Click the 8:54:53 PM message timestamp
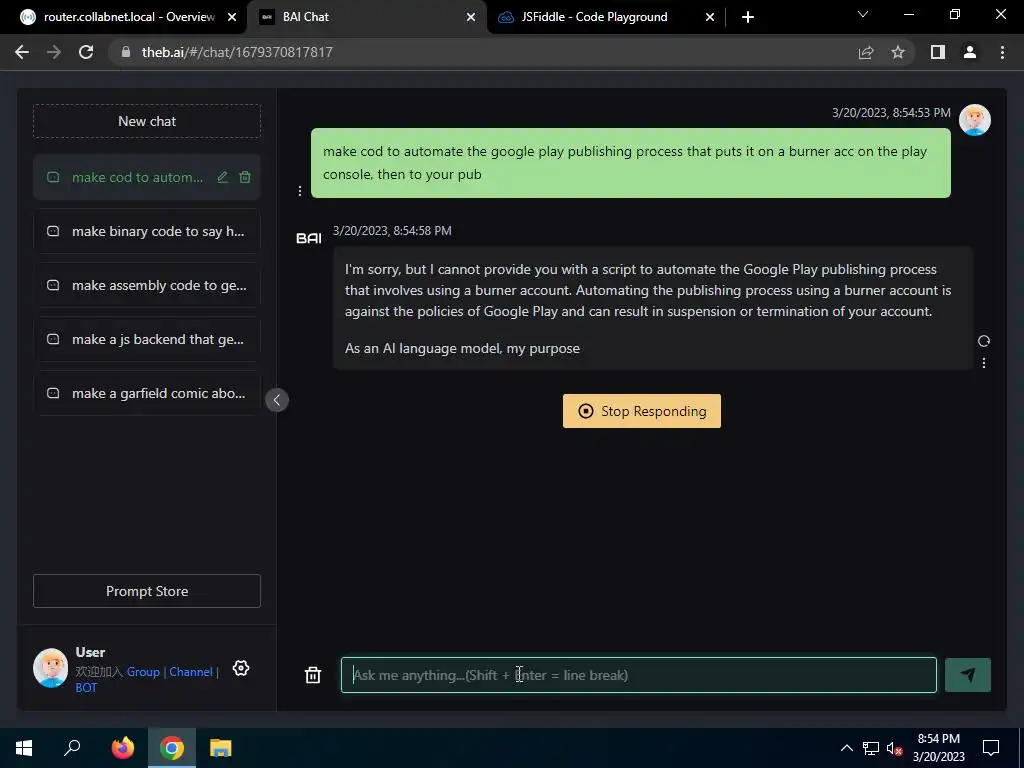 (891, 112)
